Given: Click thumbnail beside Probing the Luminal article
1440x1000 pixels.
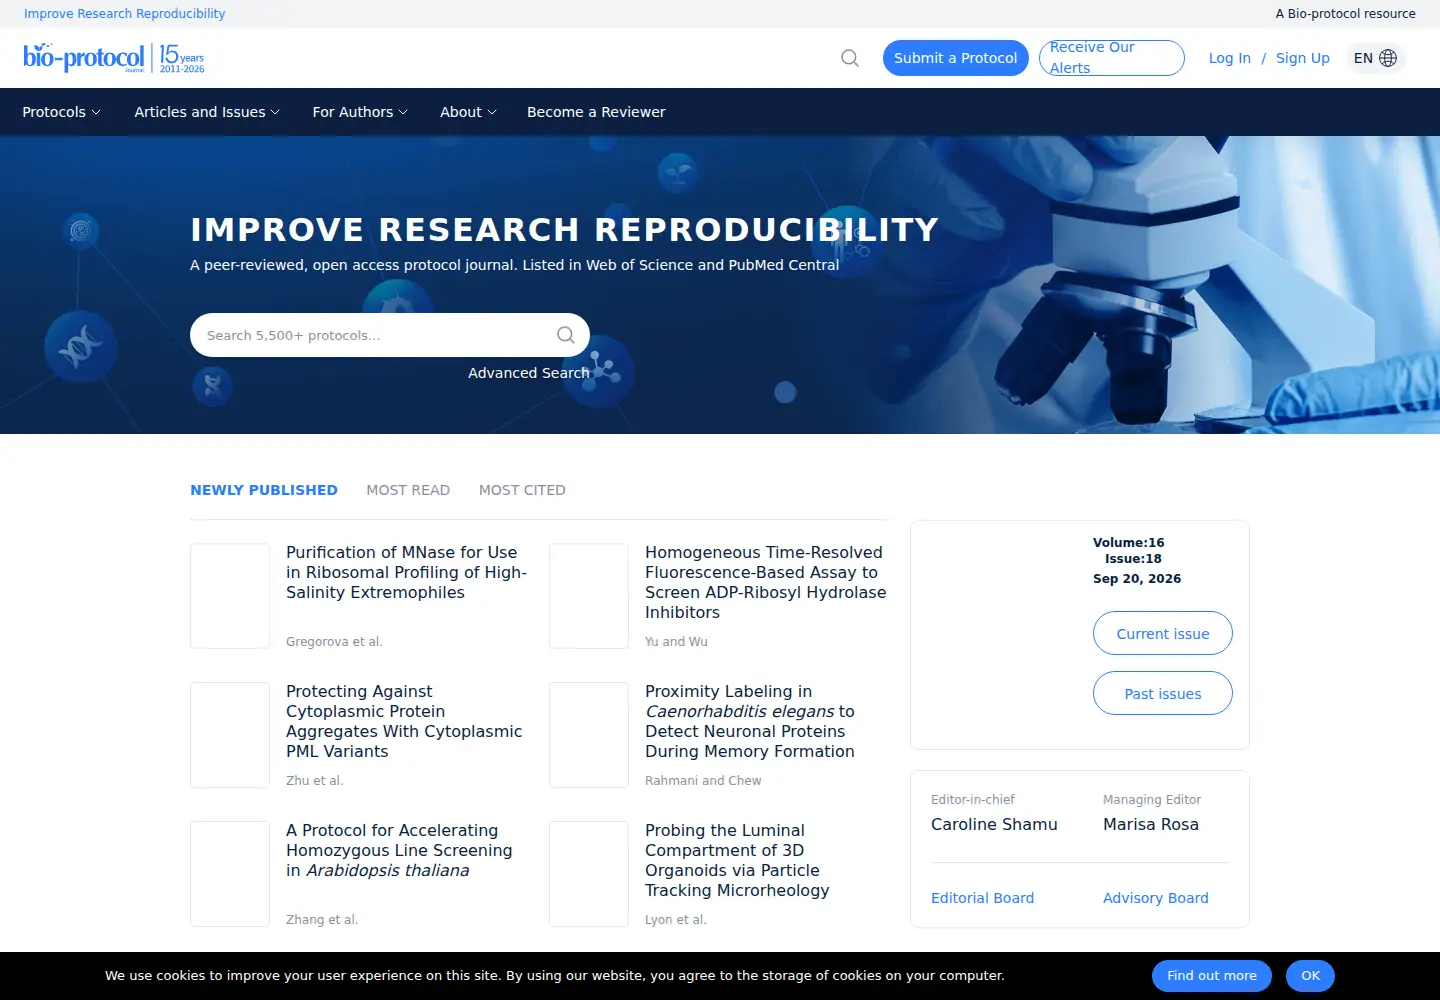Looking at the screenshot, I should 589,874.
